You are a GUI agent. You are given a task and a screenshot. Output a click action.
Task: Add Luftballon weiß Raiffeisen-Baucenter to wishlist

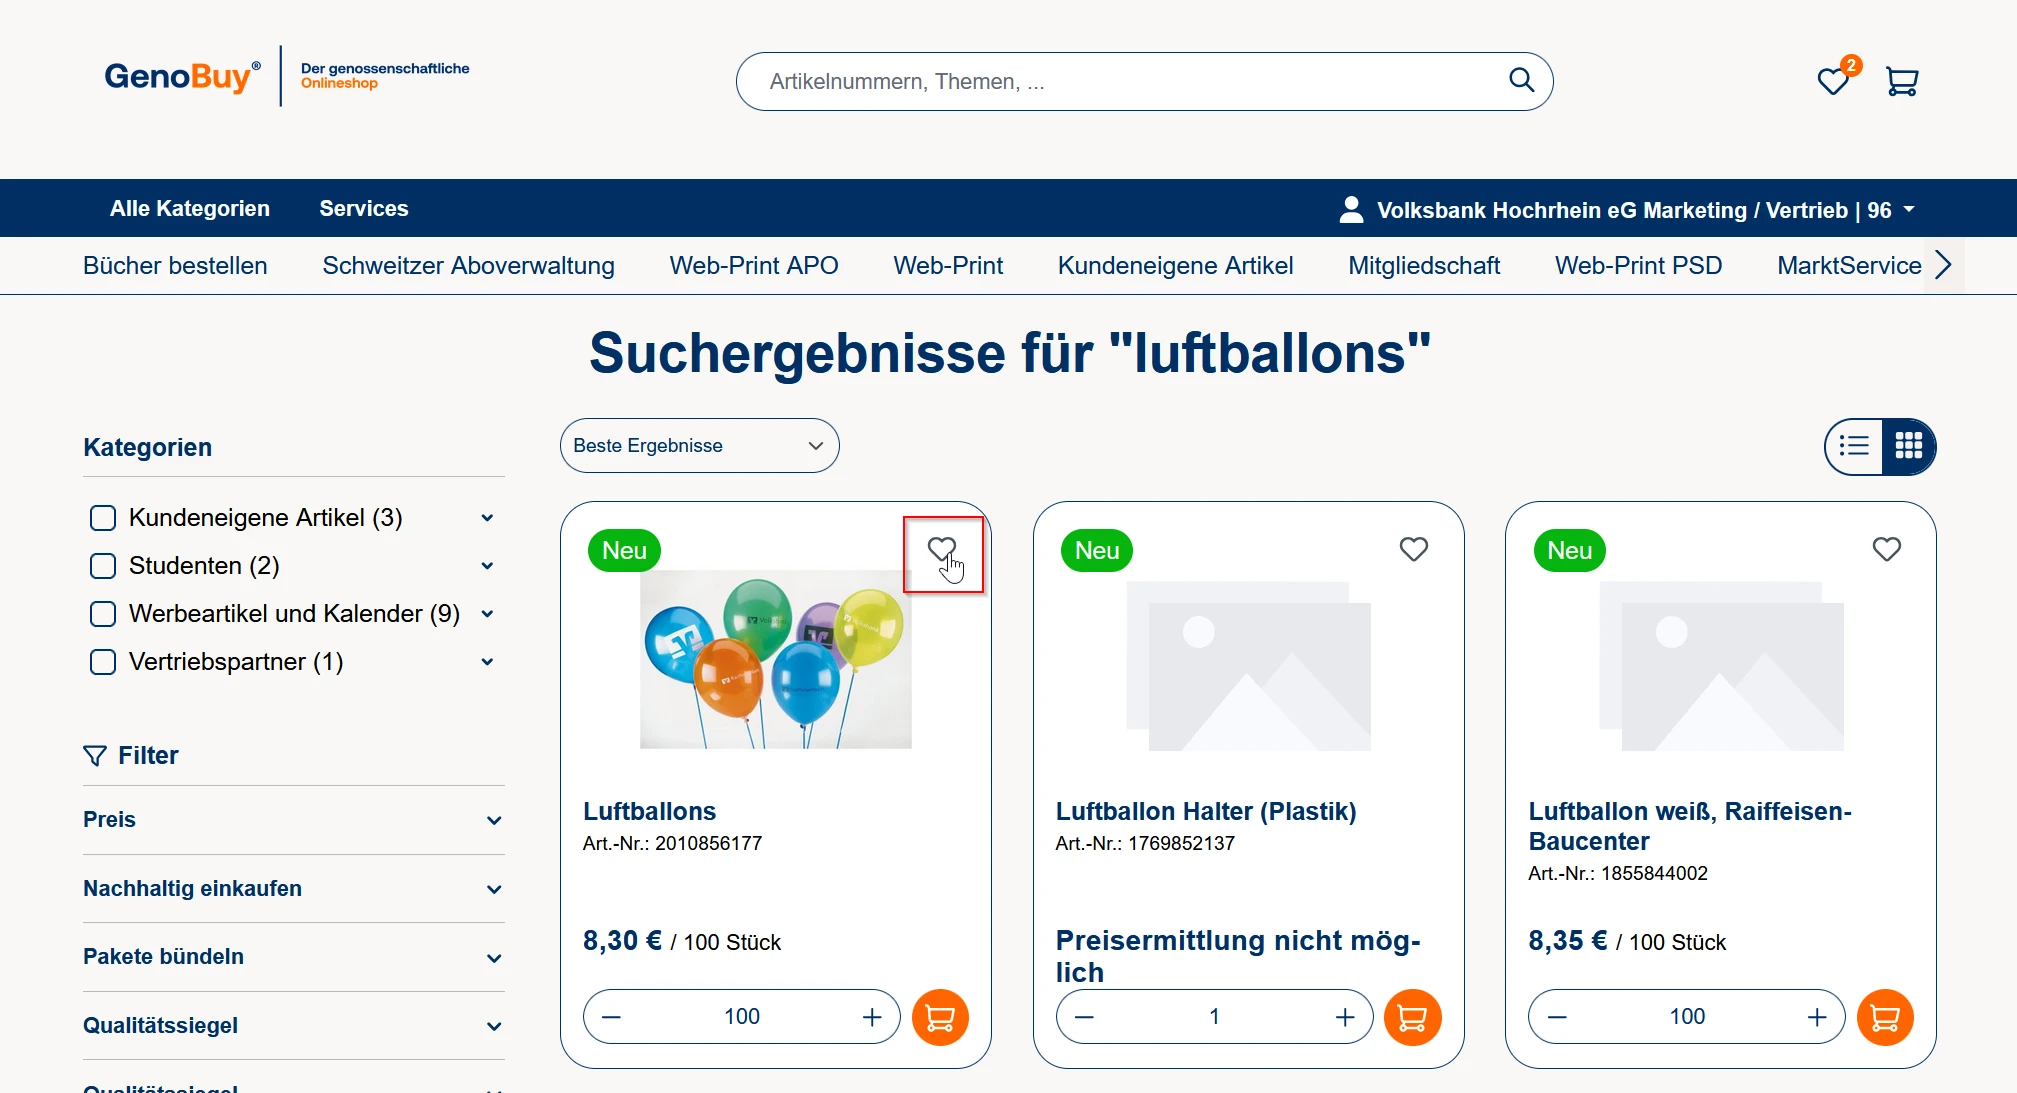coord(1886,549)
